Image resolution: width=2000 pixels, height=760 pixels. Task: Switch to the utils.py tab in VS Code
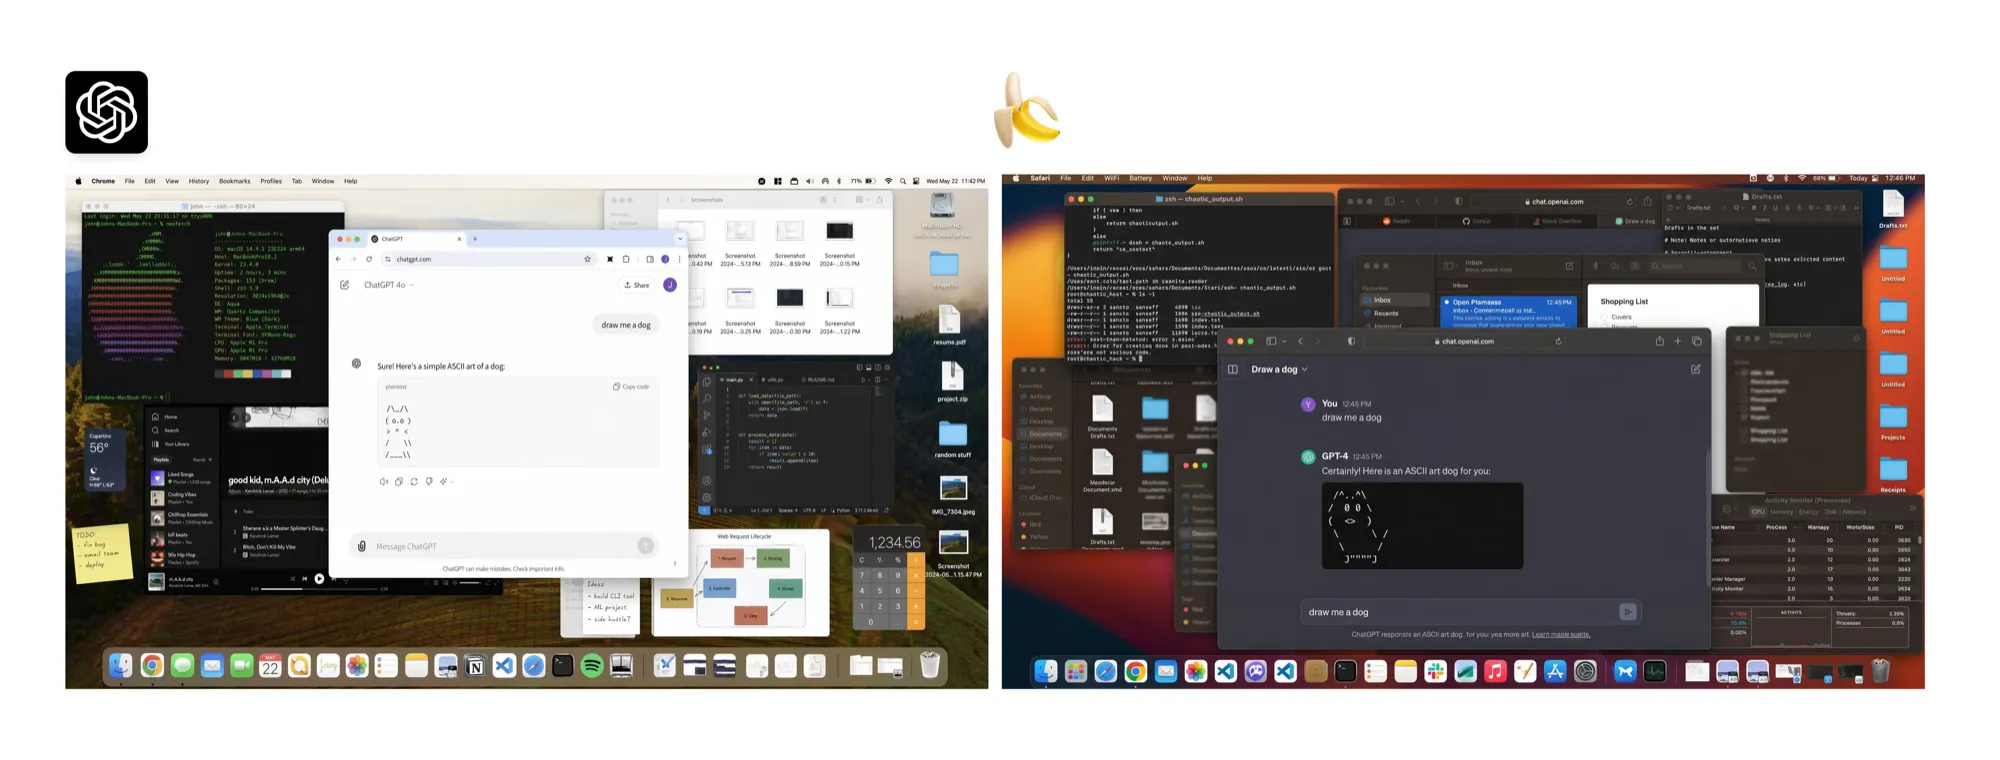click(x=775, y=380)
